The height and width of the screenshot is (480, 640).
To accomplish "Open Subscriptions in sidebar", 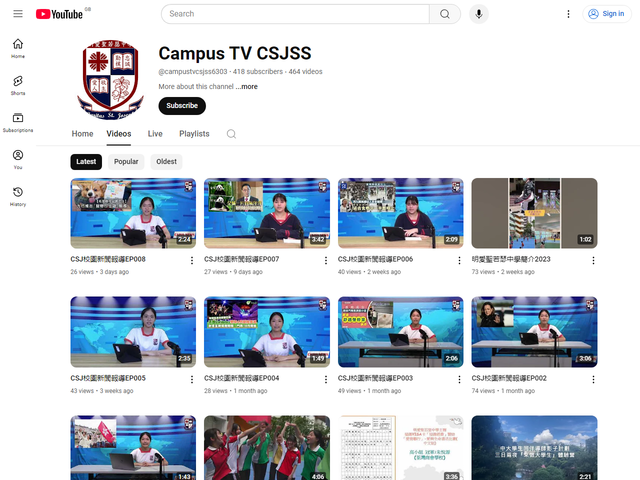I will pos(18,122).
